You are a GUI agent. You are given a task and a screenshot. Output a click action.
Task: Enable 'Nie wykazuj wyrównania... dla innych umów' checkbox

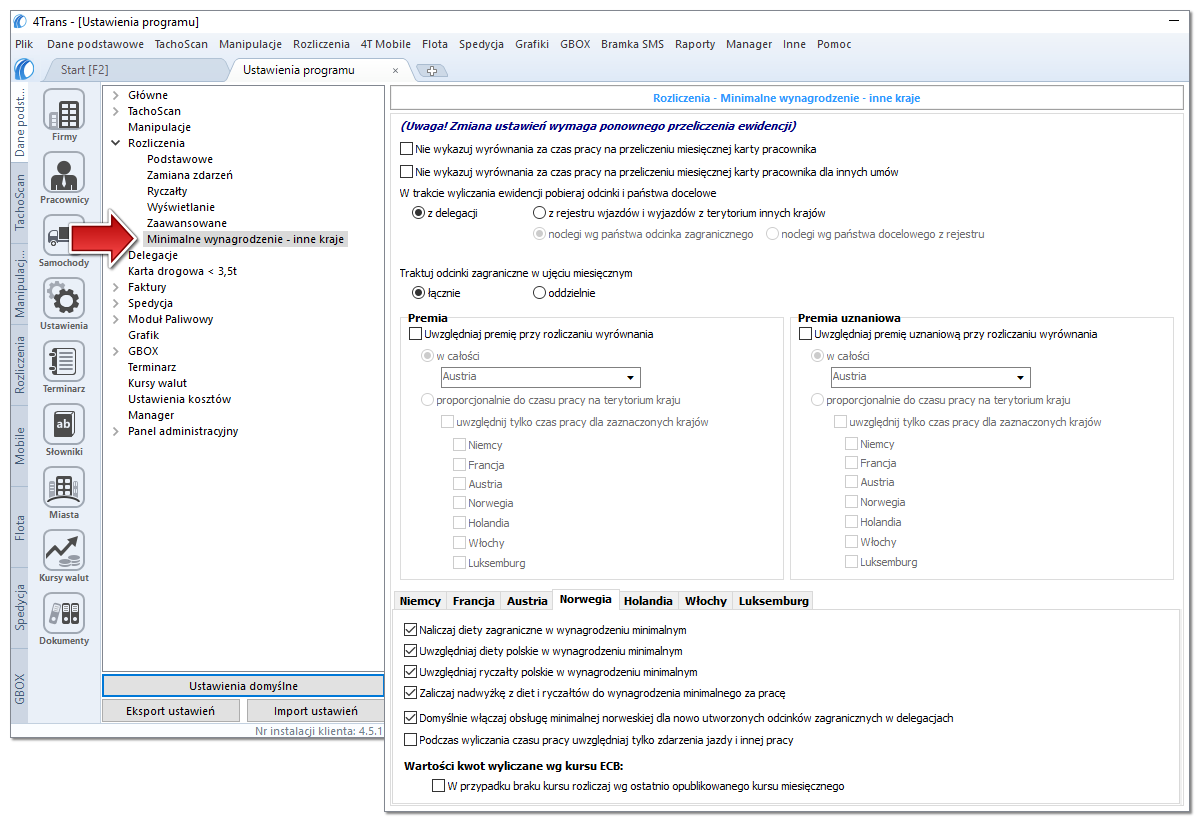pos(406,172)
